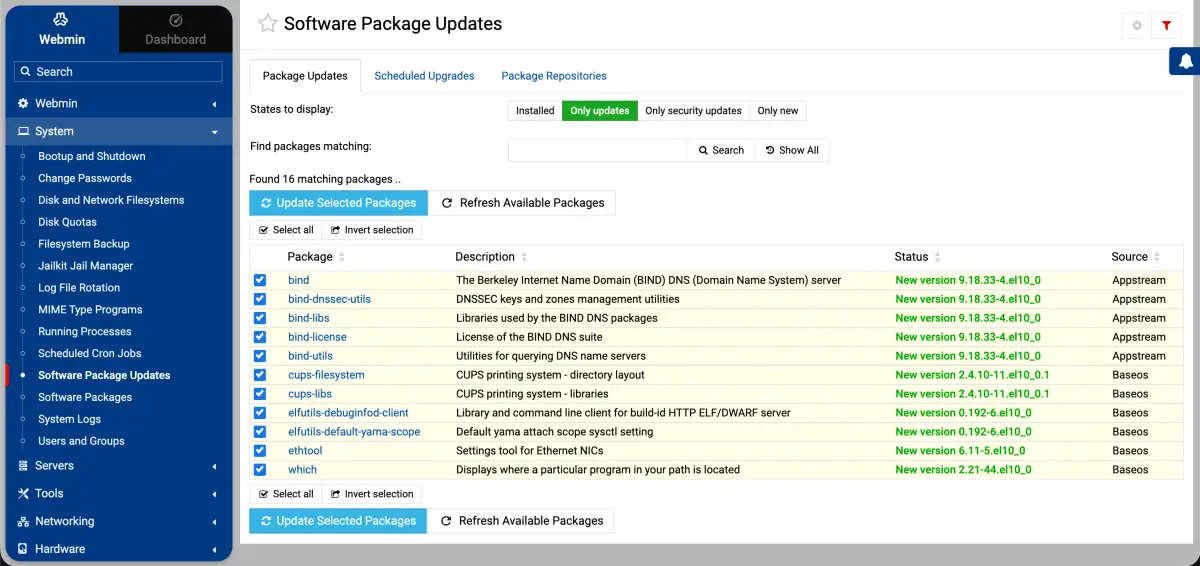Image resolution: width=1200 pixels, height=566 pixels.
Task: Click the Show All button
Action: (791, 150)
